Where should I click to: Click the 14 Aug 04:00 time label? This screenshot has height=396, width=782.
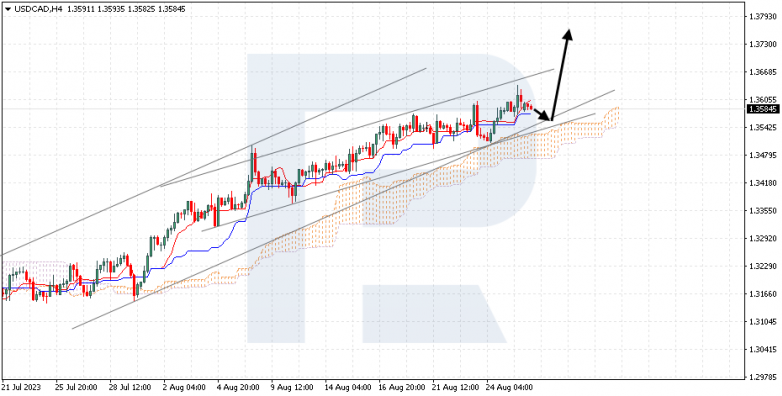347,388
